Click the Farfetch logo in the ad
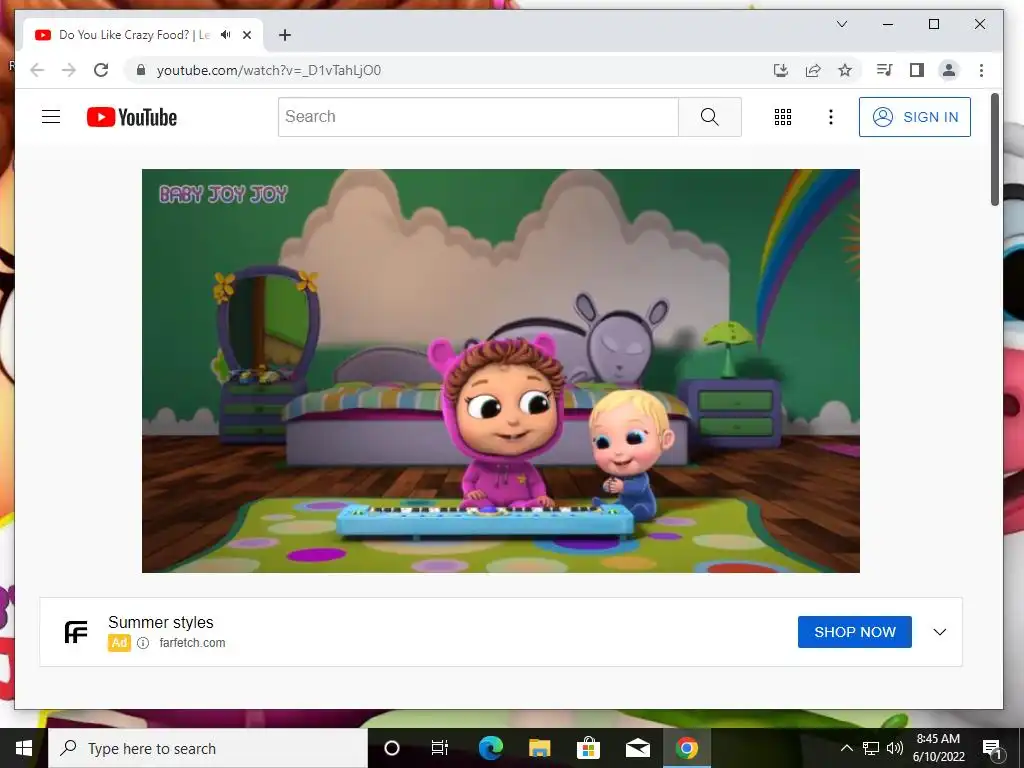The width and height of the screenshot is (1024, 768). click(76, 632)
